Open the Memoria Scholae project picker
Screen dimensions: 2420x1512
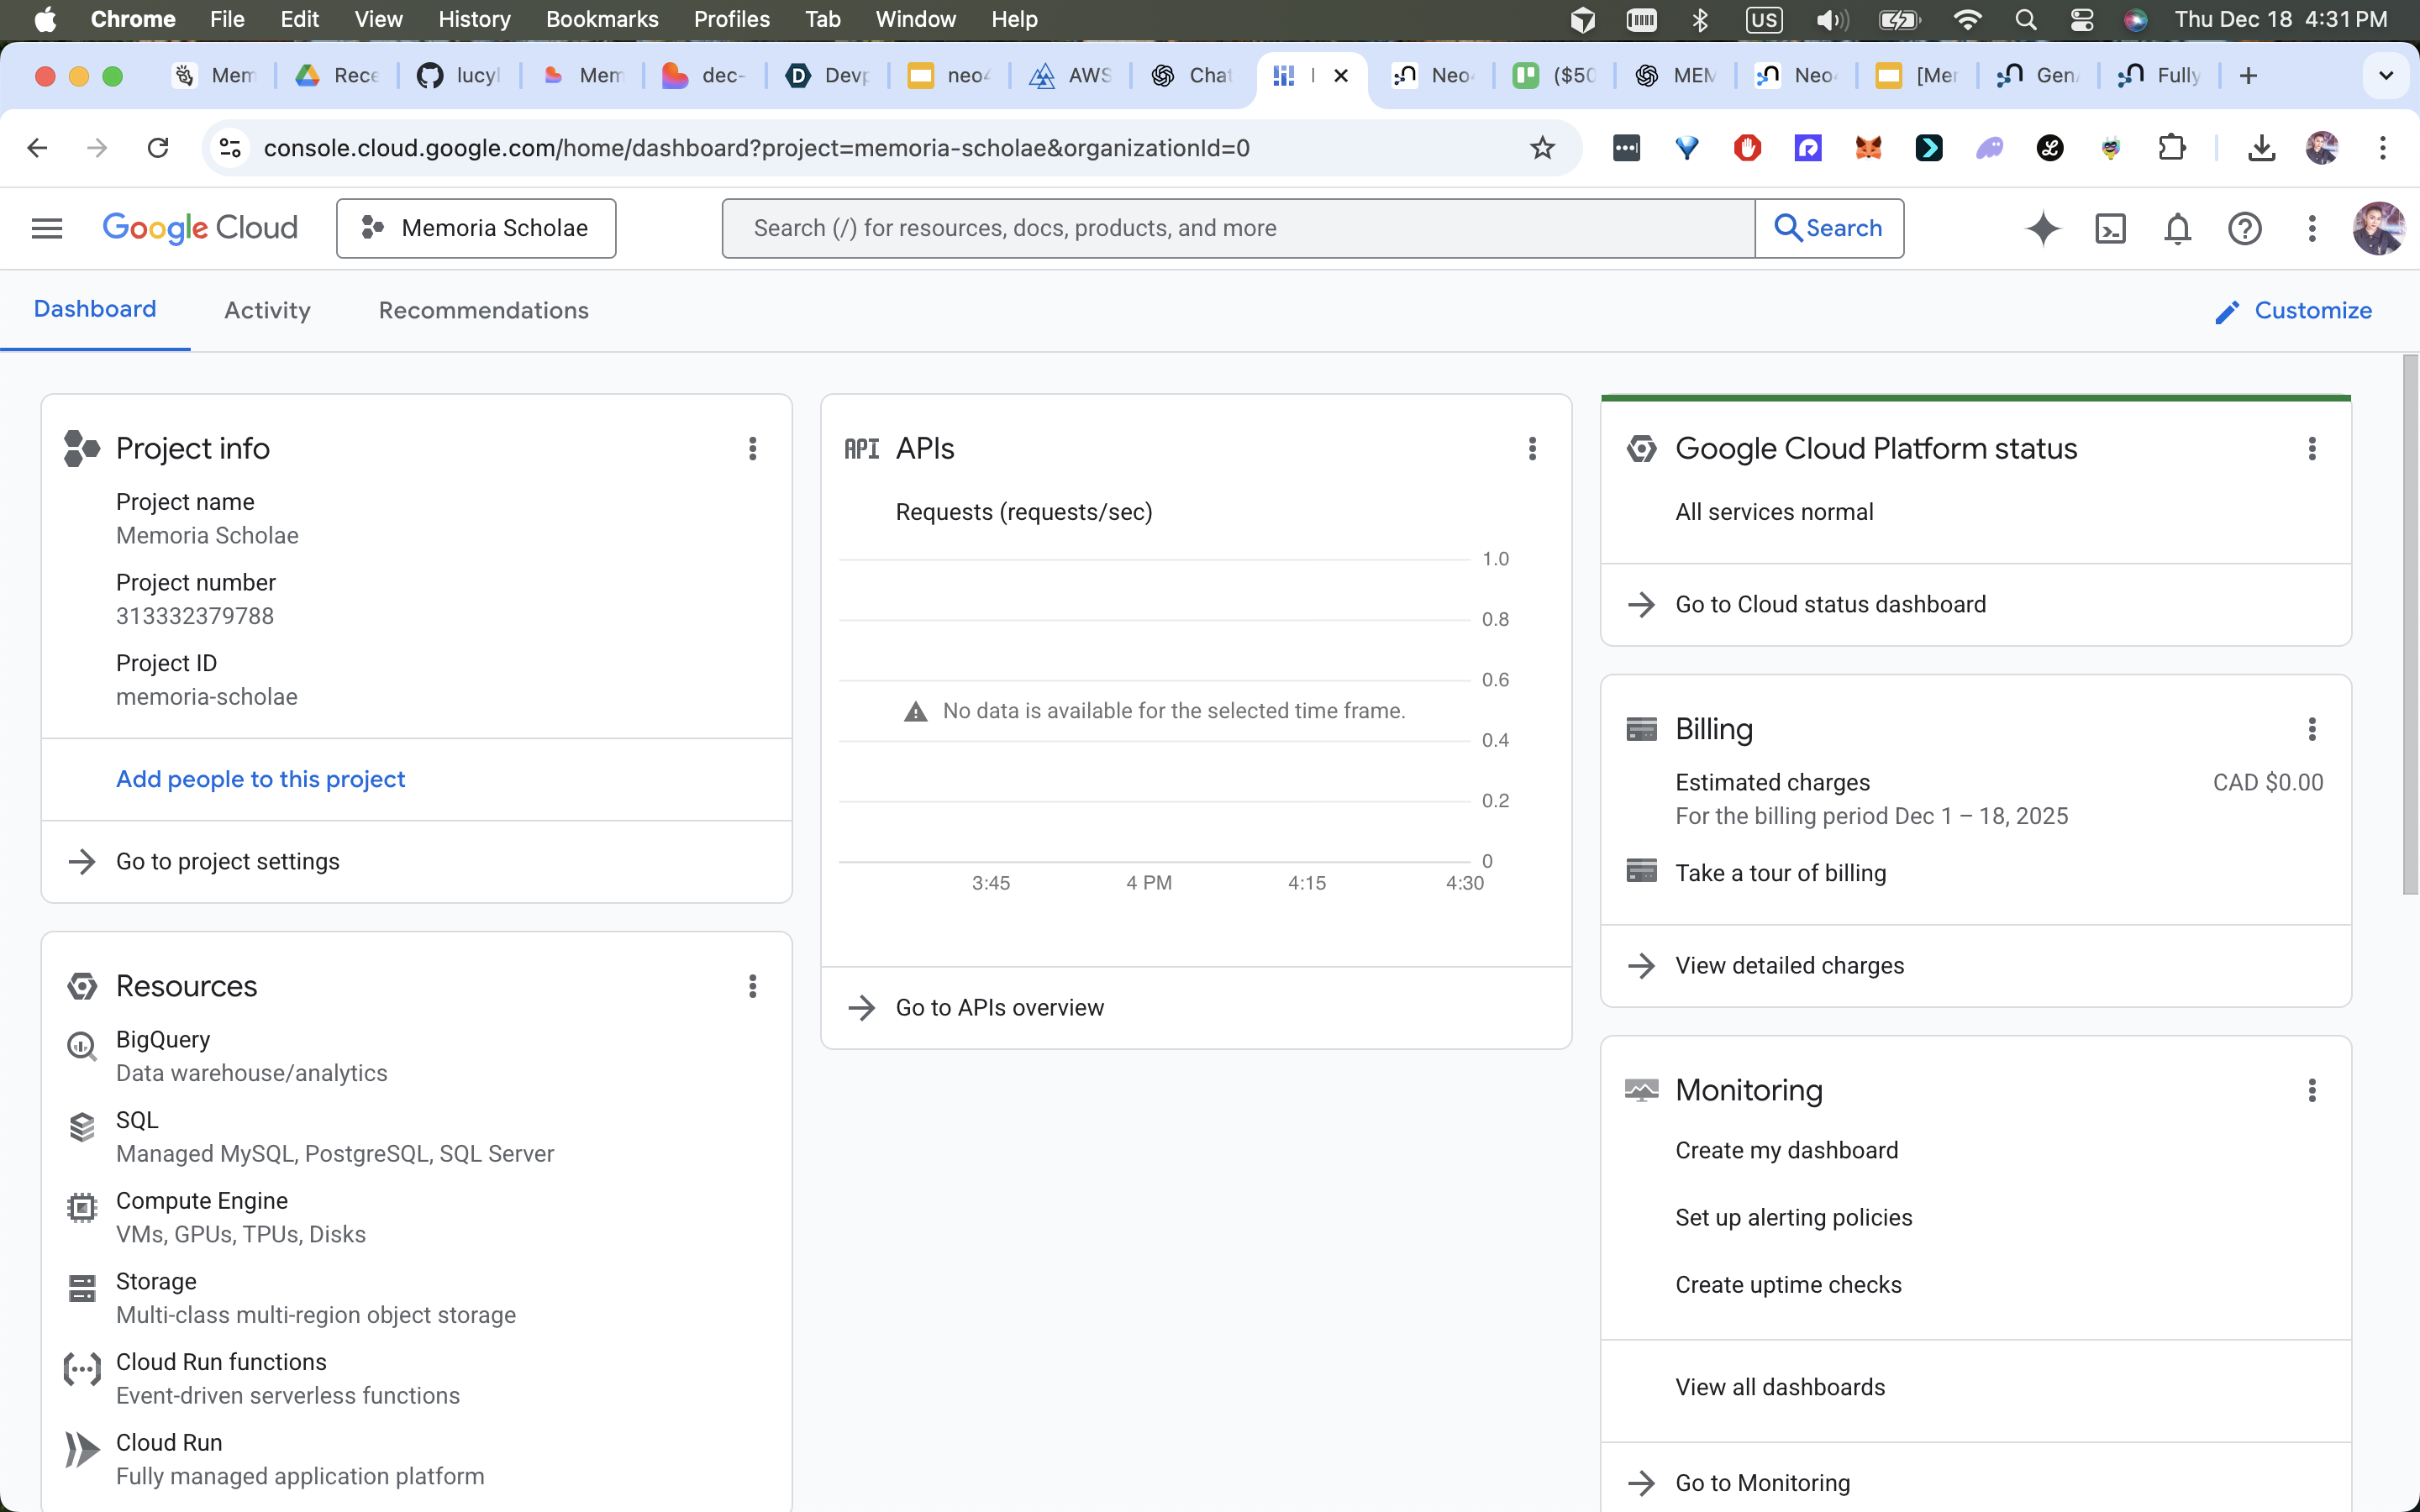point(476,228)
